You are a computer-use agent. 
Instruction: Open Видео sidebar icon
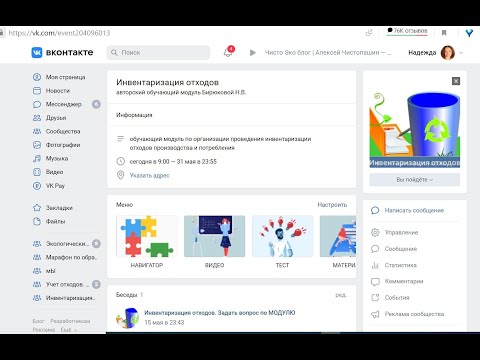[37, 172]
